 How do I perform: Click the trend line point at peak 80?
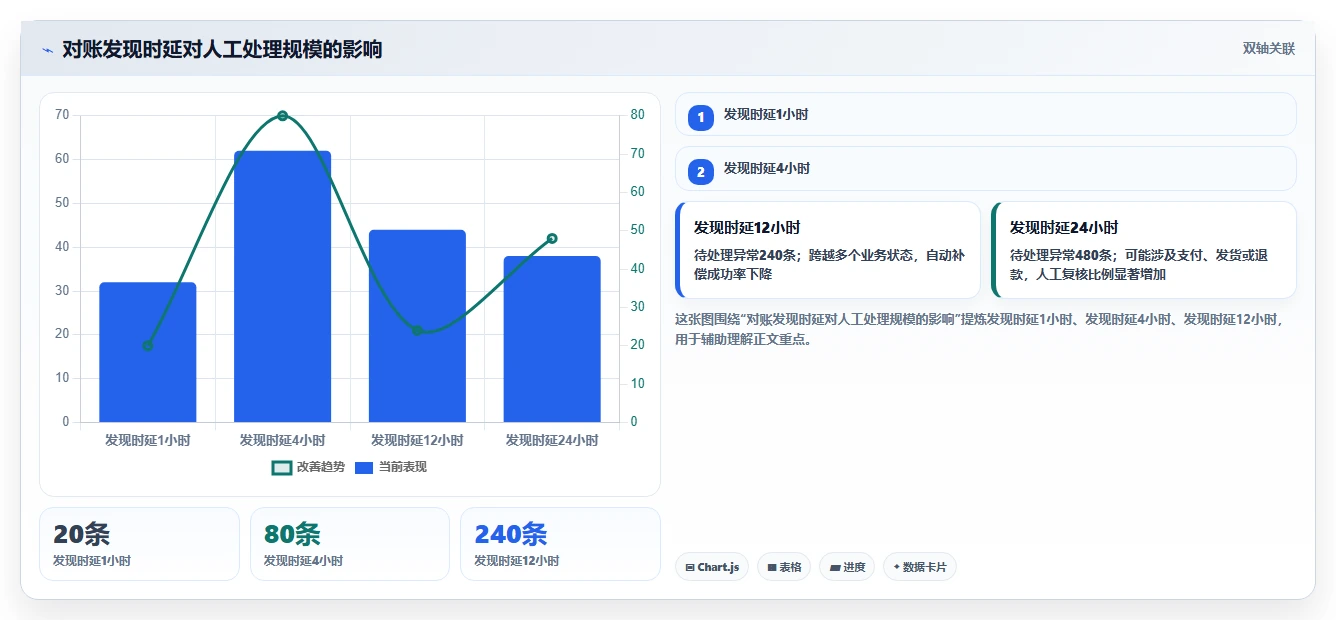282,116
